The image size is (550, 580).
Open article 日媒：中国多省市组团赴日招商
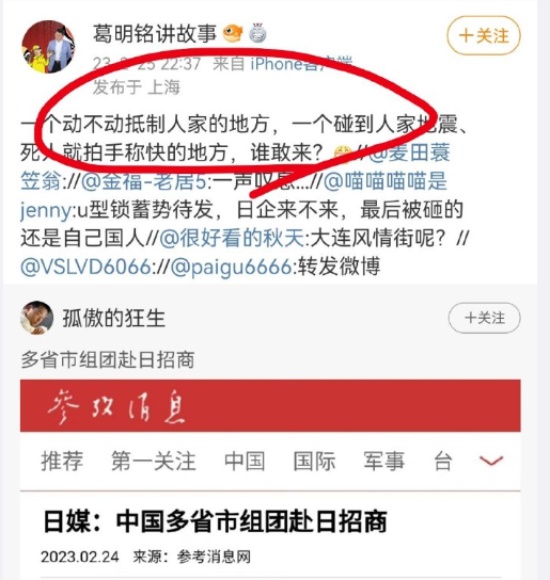pos(215,521)
